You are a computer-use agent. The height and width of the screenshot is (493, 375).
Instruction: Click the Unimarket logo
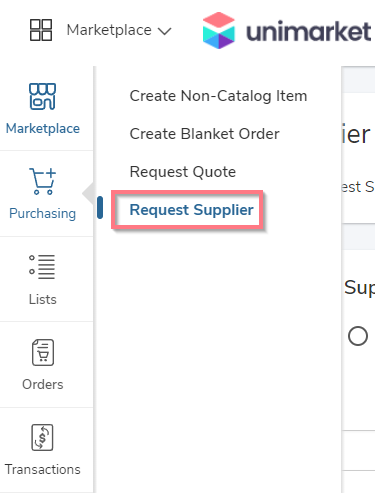pos(287,31)
